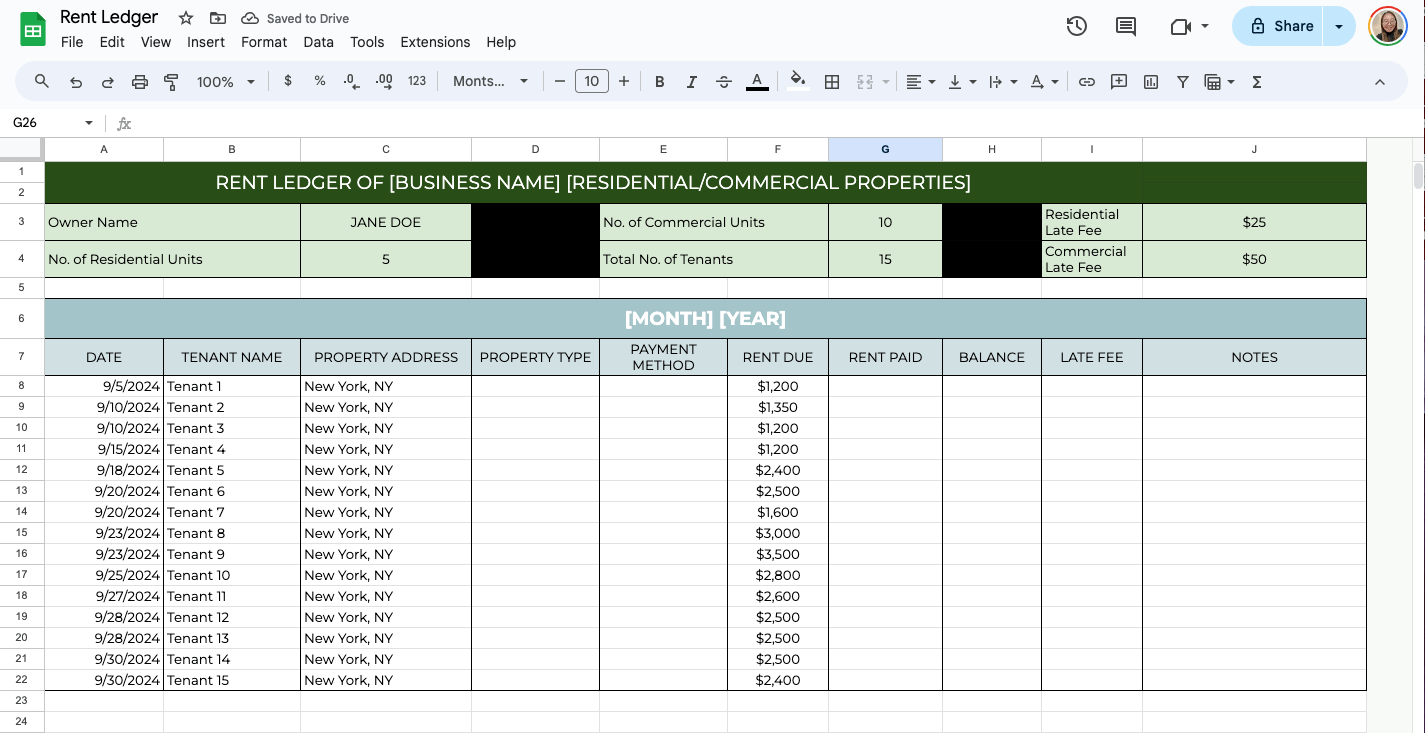Activate the Paint format tool
Image resolution: width=1425 pixels, height=733 pixels.
tap(171, 81)
